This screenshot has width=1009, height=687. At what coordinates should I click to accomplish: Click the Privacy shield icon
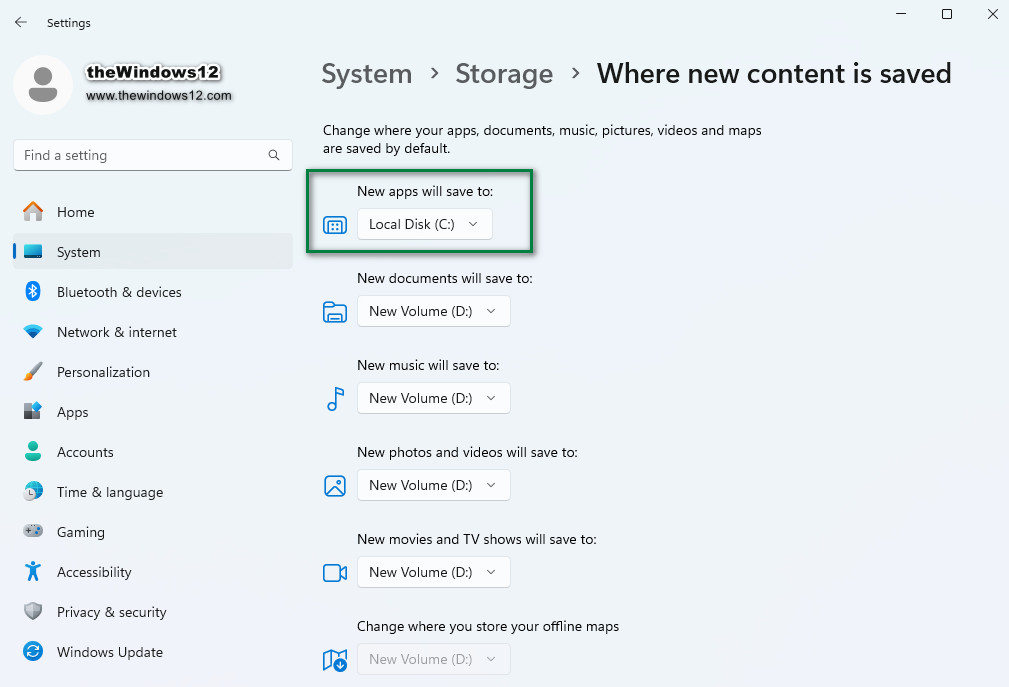point(33,611)
